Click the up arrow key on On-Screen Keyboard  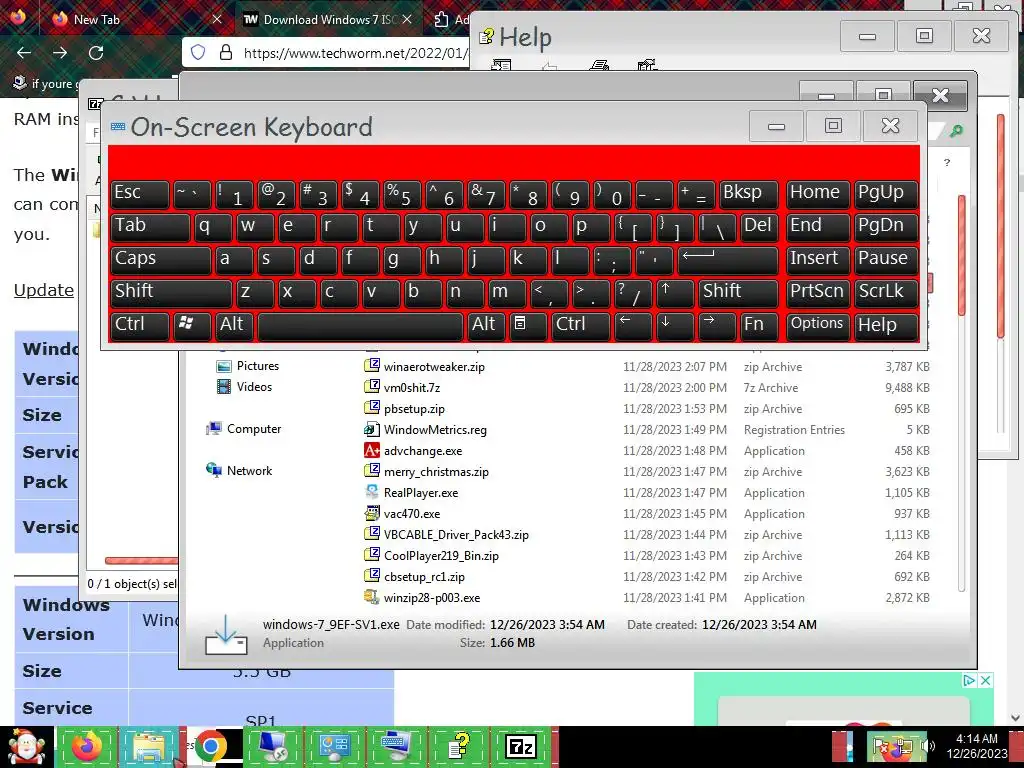pyautogui.click(x=673, y=294)
